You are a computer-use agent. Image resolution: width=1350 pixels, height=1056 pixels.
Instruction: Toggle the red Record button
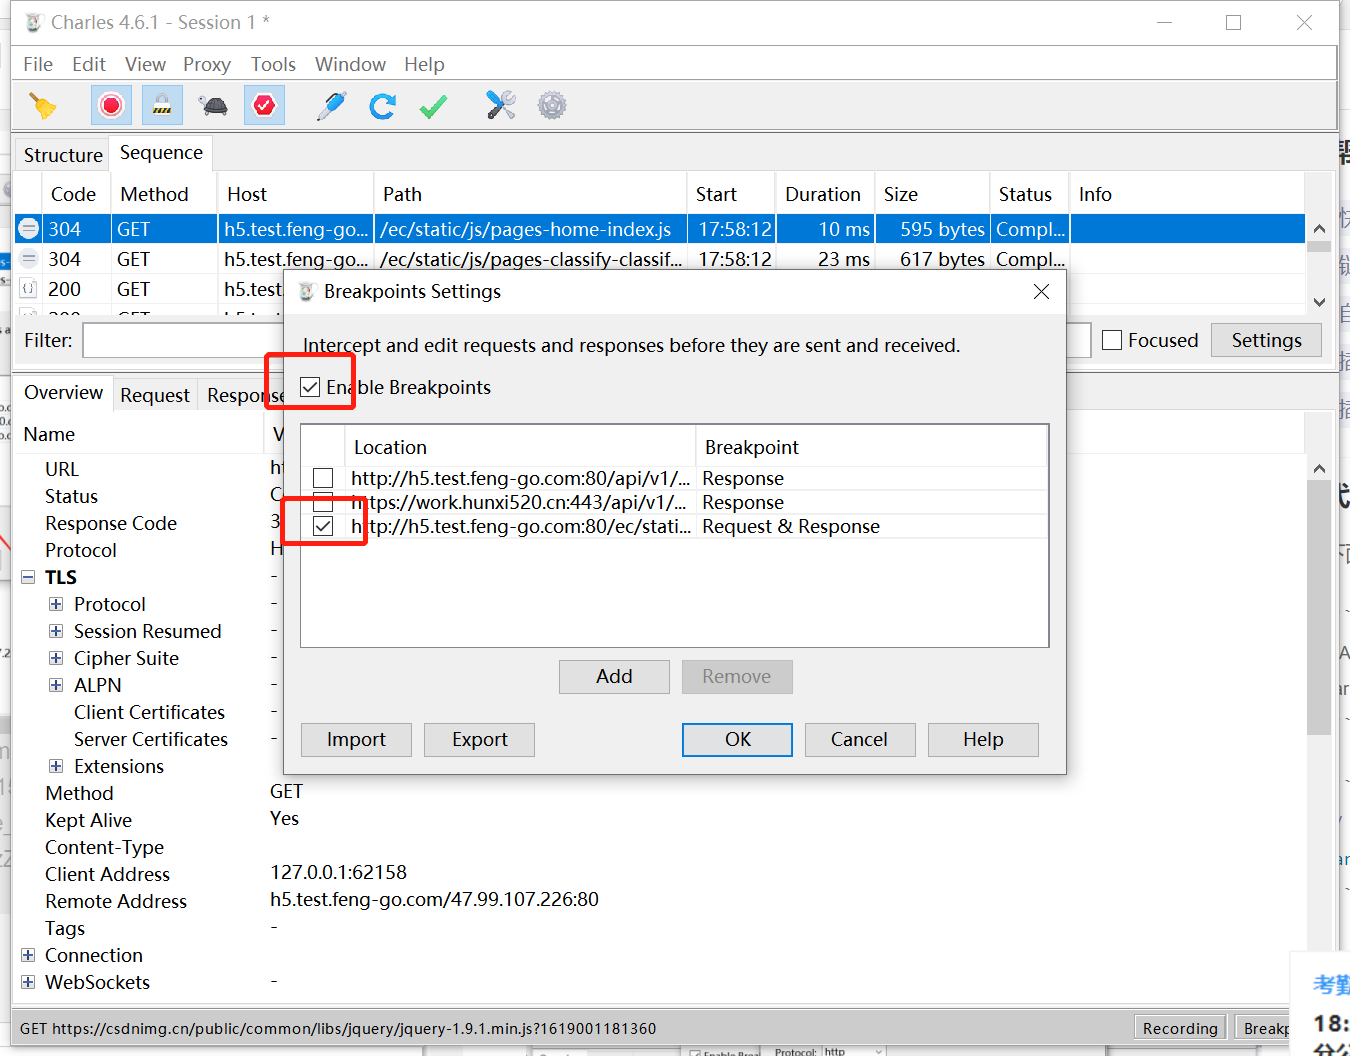[111, 105]
